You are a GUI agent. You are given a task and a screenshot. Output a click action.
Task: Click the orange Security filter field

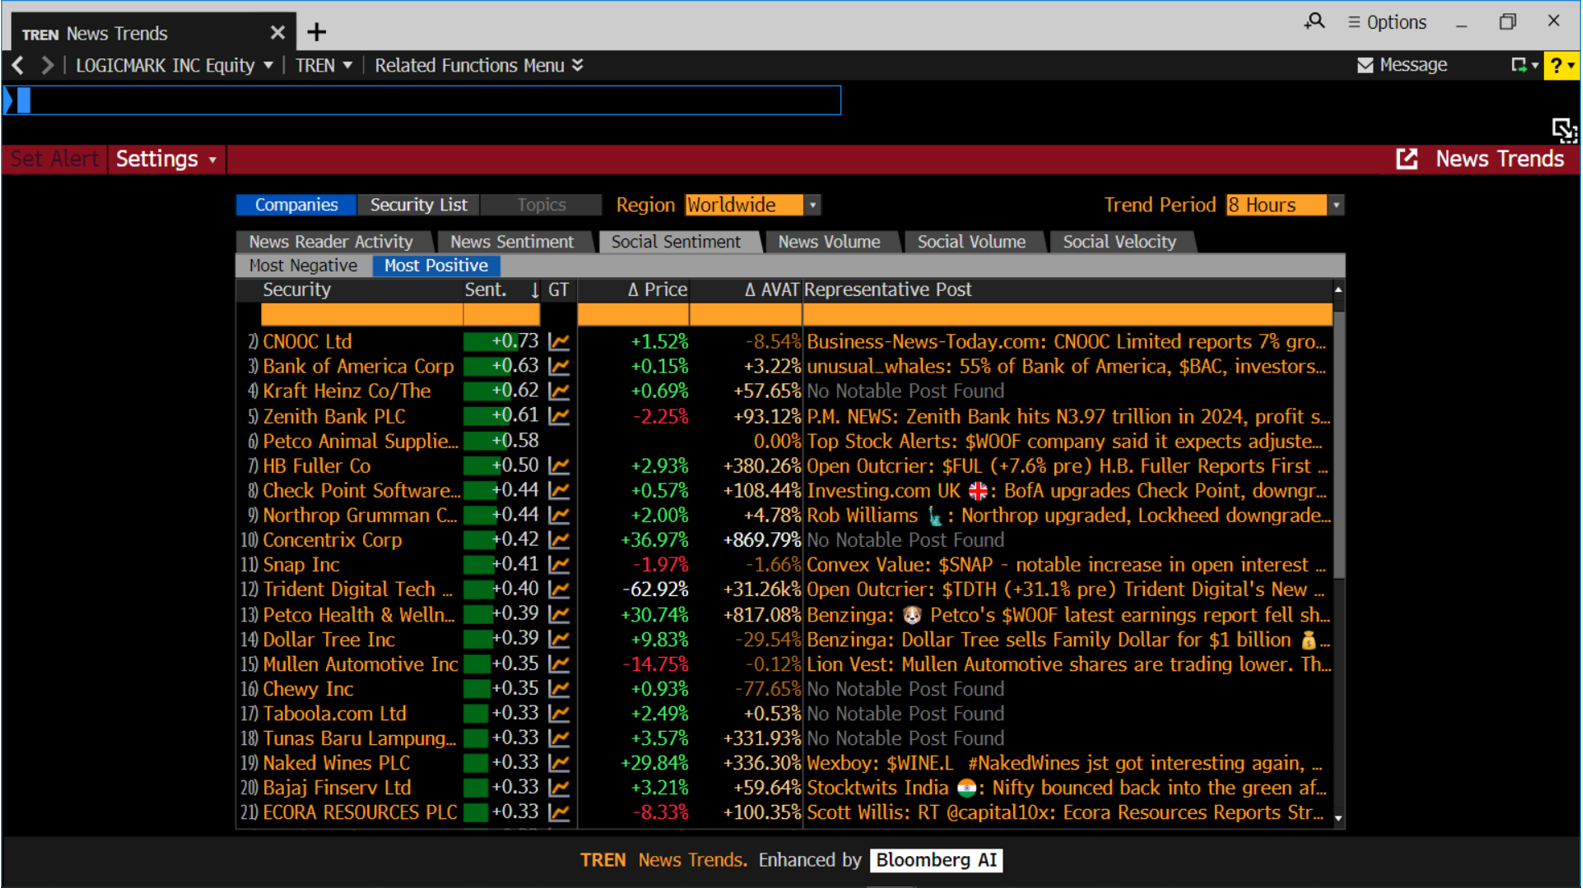(361, 315)
